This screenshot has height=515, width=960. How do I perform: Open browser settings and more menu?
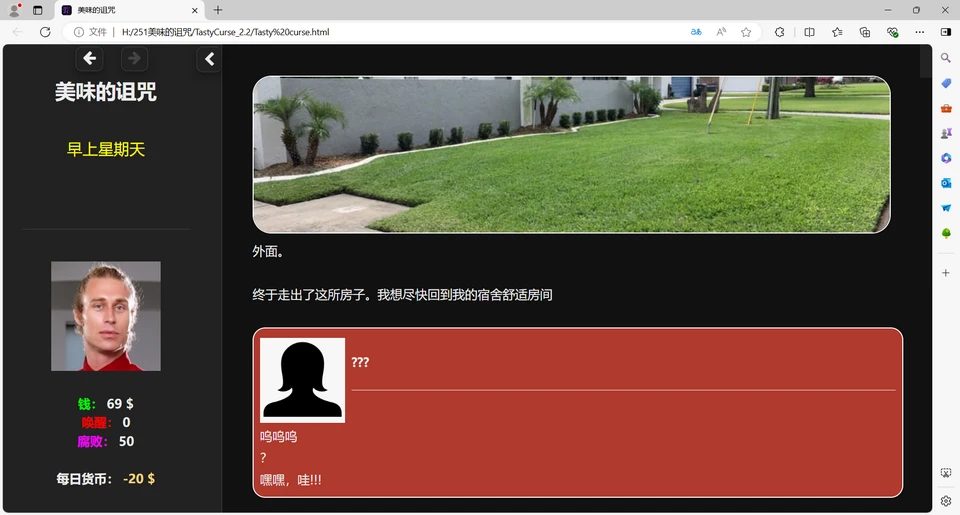[x=919, y=32]
